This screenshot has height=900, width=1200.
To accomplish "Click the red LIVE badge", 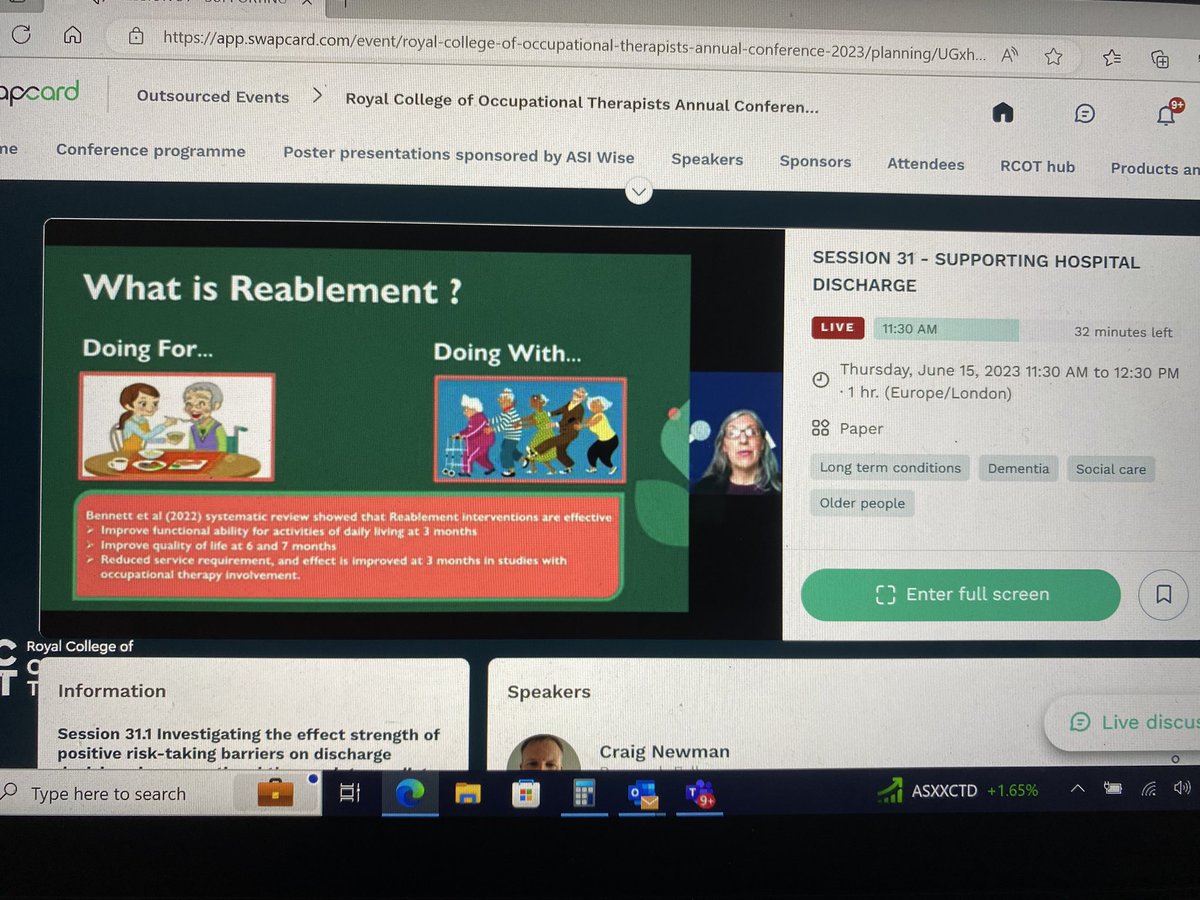I will tap(837, 327).
